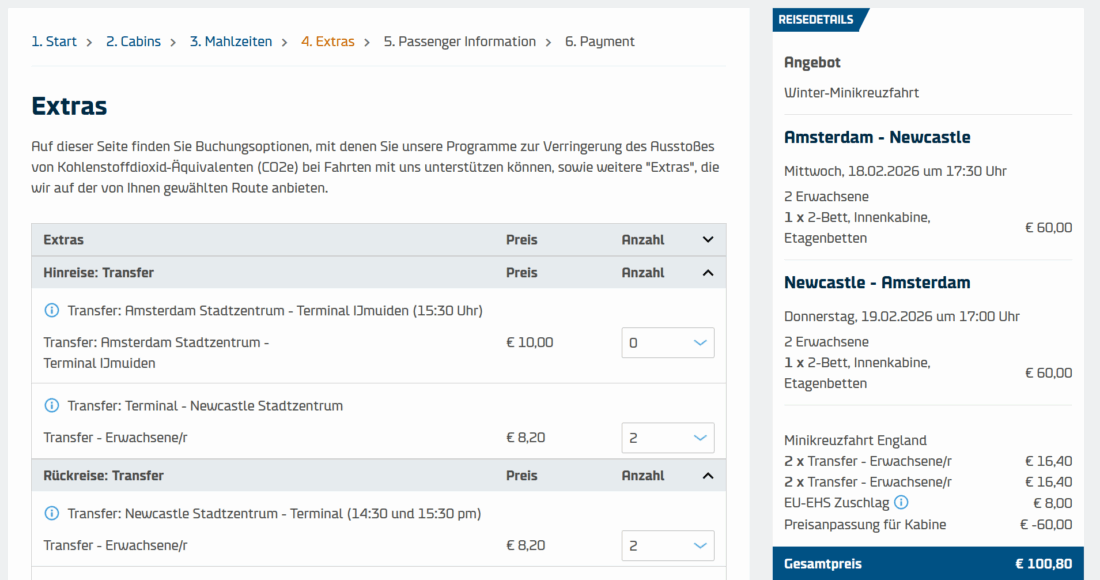This screenshot has height=580, width=1100.
Task: Go back to step 3. Mahlzeiten
Action: [x=230, y=42]
